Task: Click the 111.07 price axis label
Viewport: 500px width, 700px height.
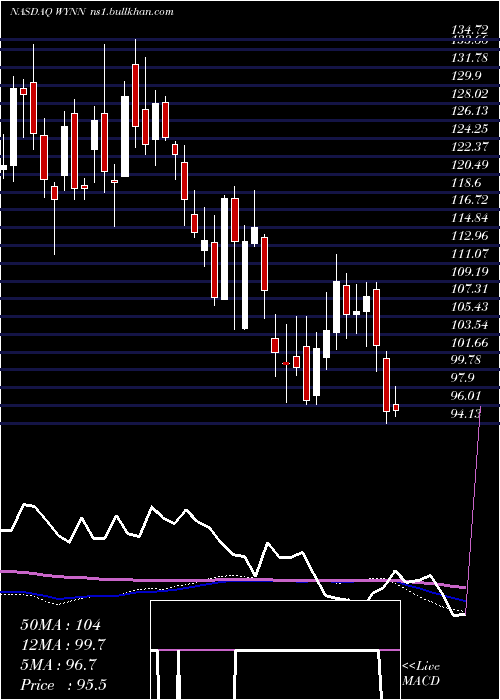Action: pyautogui.click(x=470, y=253)
